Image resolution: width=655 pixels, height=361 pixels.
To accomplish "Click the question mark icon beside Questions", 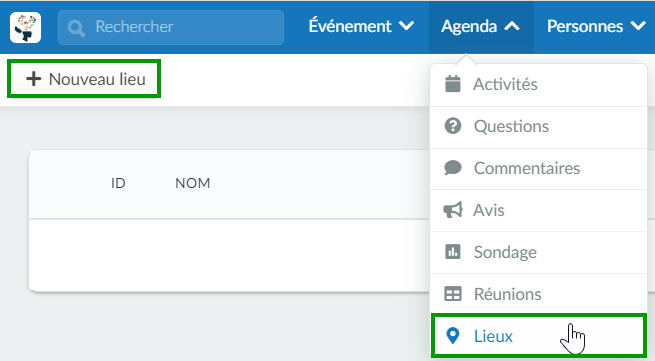I will tap(453, 126).
